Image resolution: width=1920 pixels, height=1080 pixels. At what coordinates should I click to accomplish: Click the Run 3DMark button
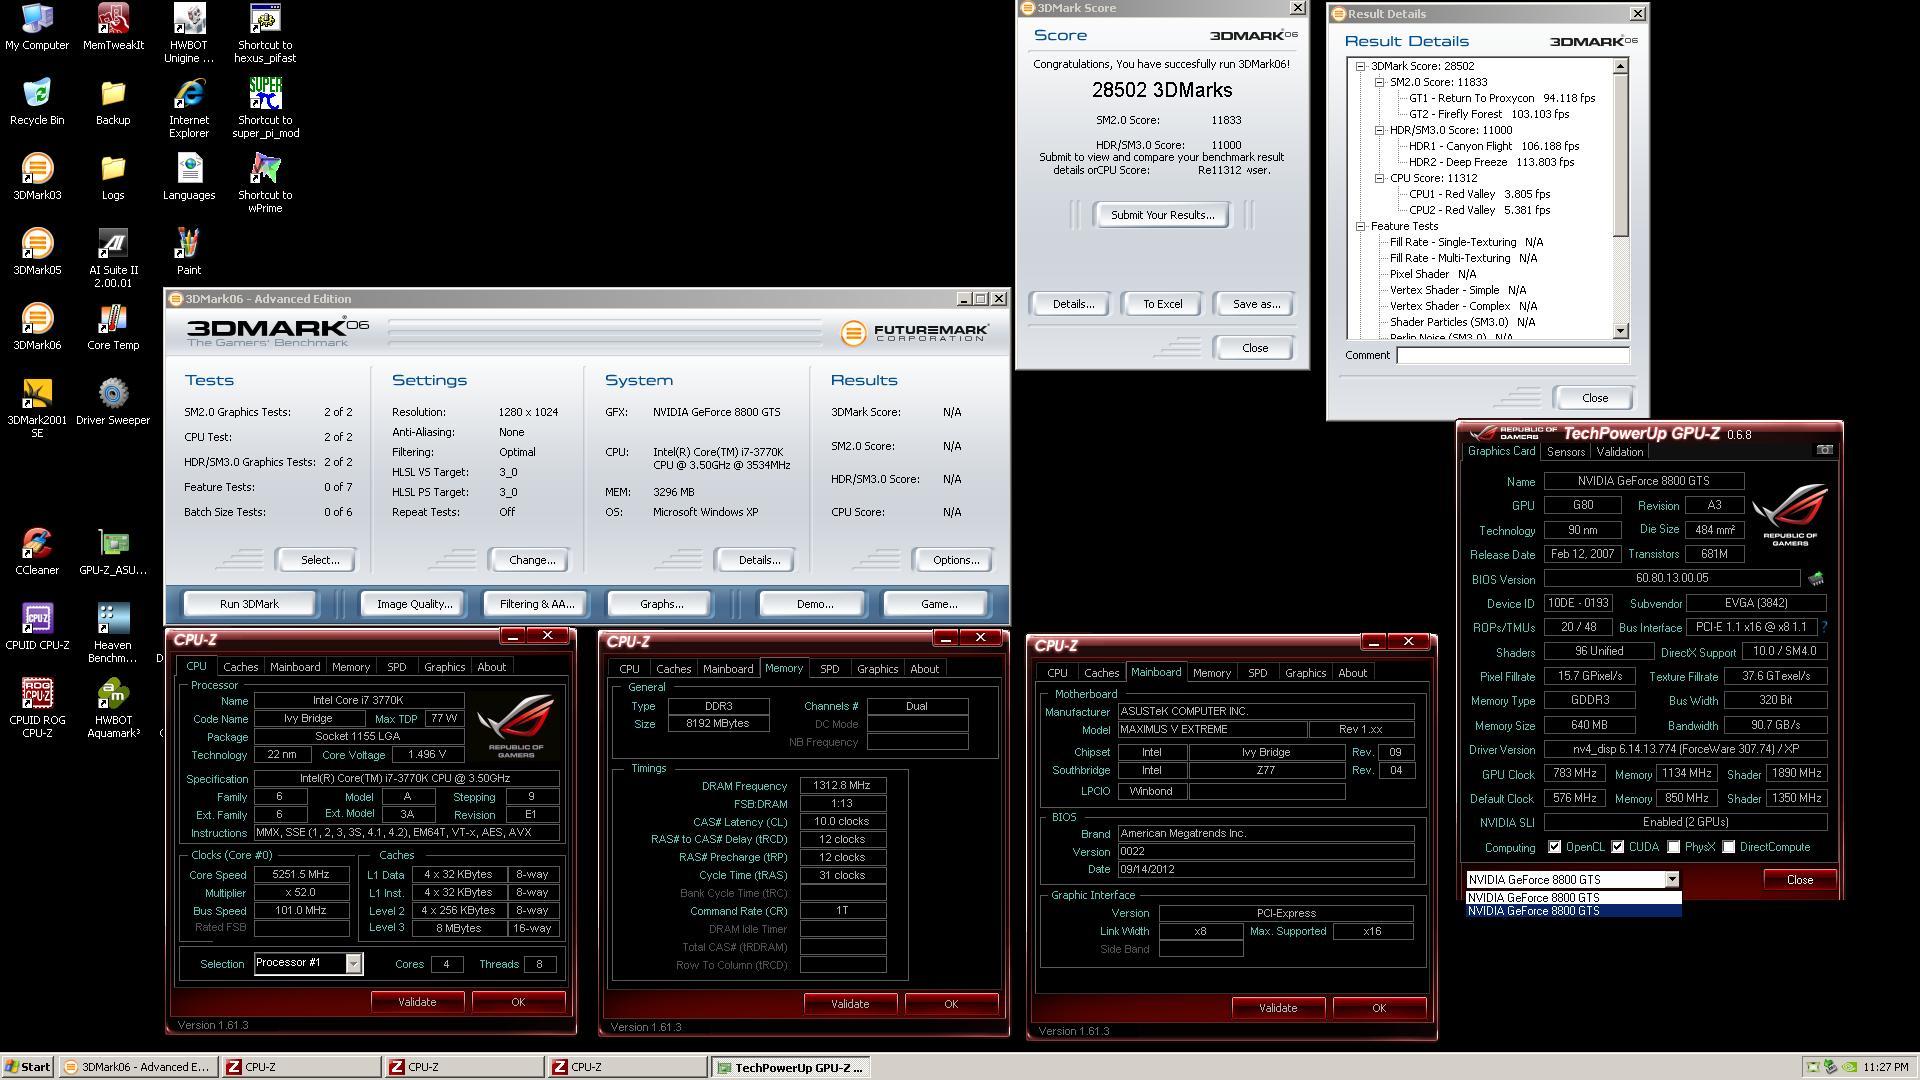pyautogui.click(x=249, y=604)
